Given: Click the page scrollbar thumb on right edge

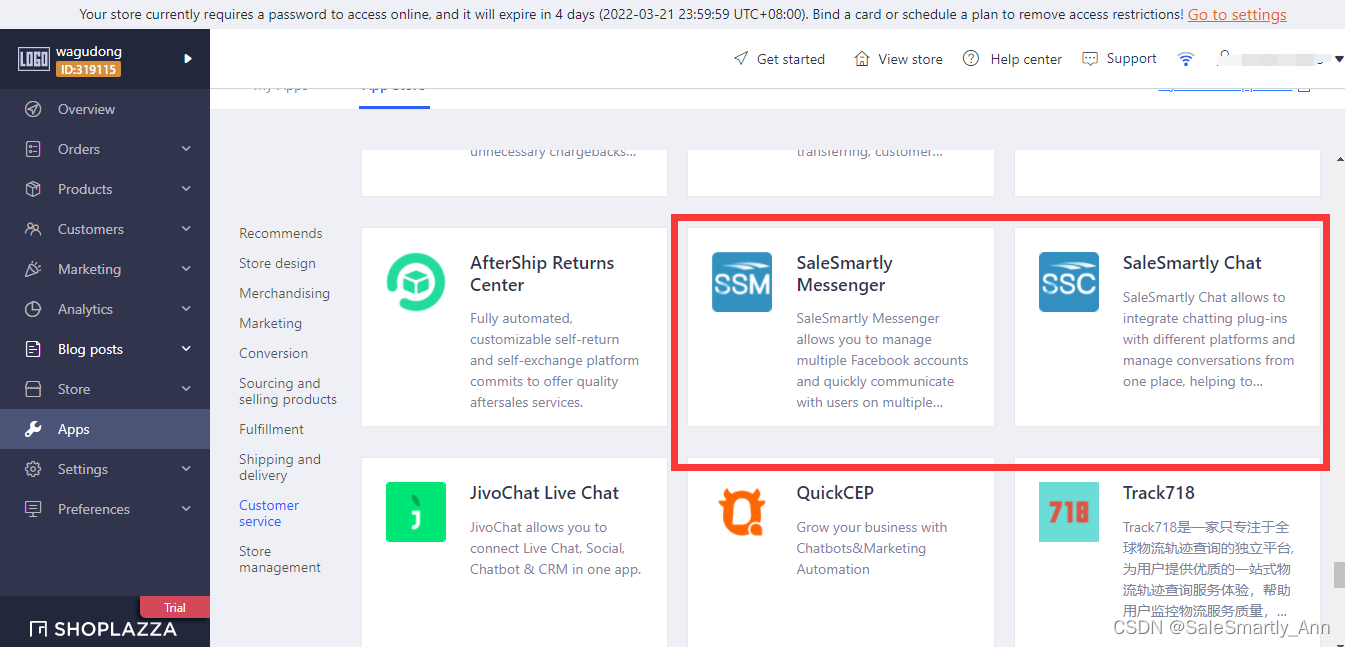Looking at the screenshot, I should tap(1338, 575).
